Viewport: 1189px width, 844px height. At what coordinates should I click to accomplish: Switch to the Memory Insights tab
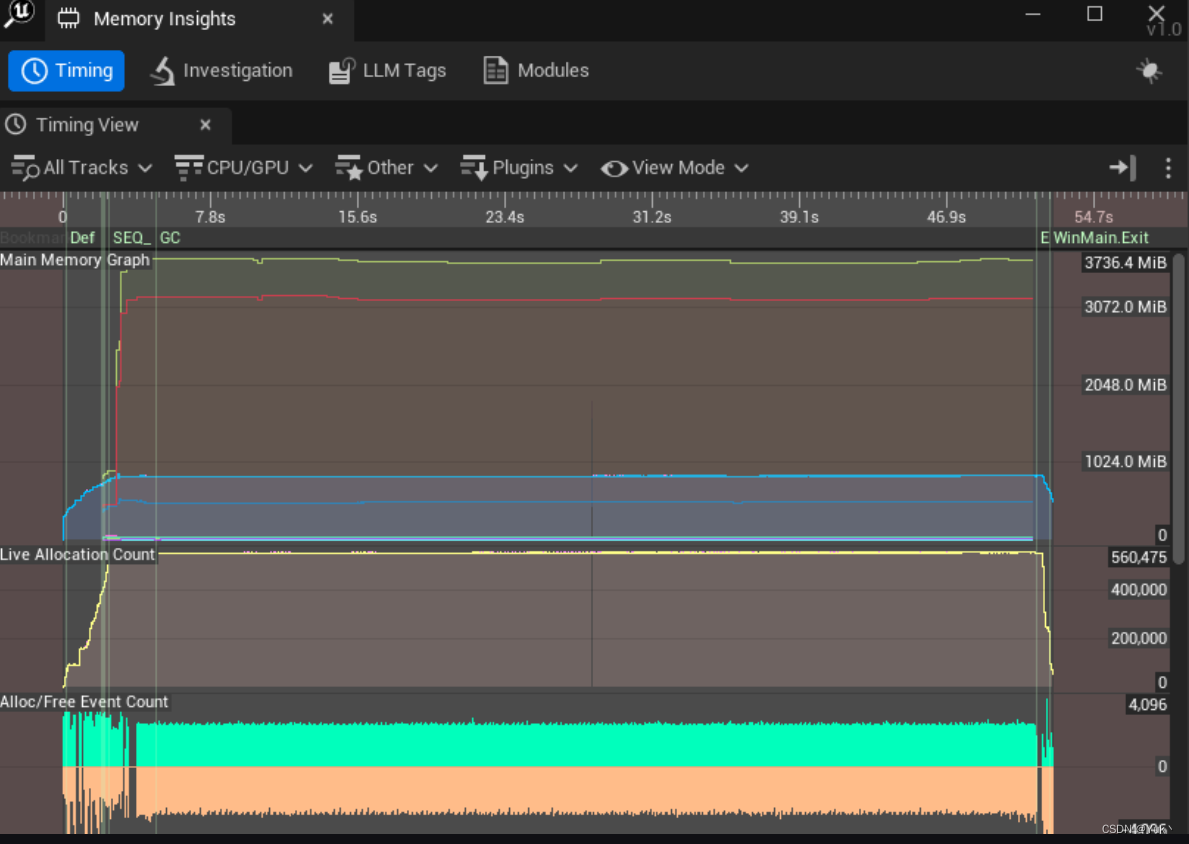point(164,18)
